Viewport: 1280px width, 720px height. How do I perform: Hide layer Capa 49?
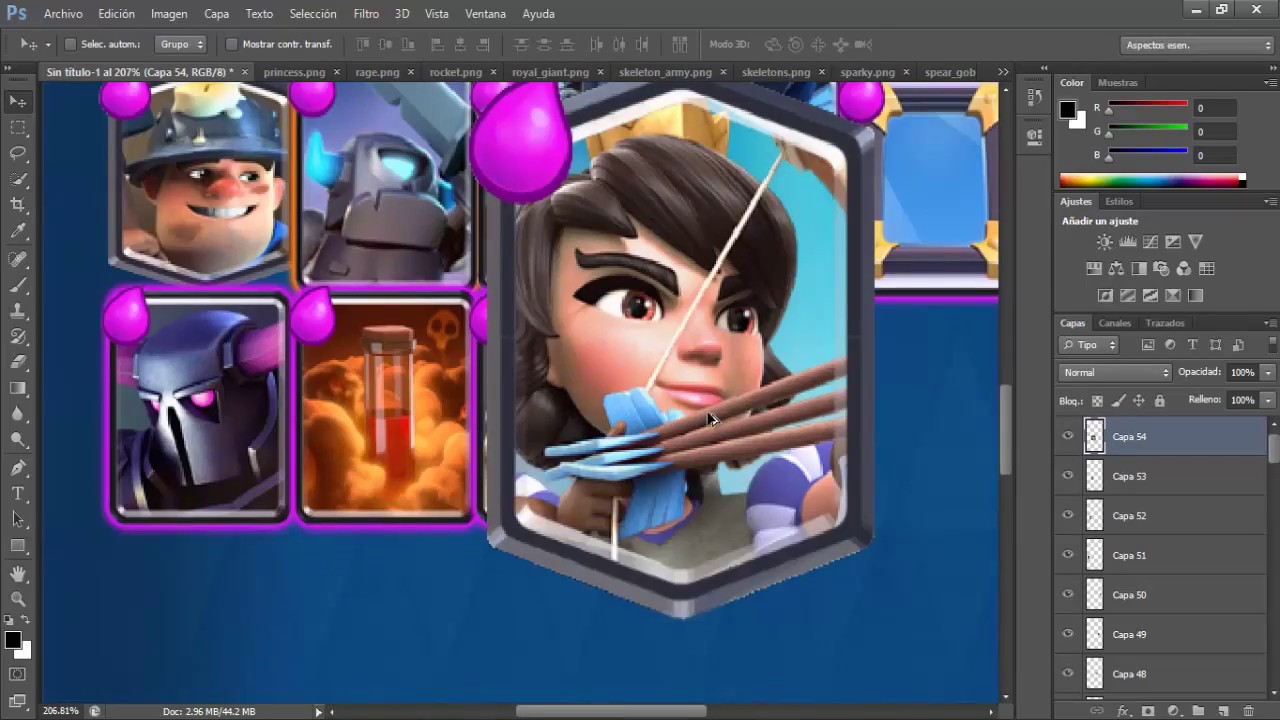point(1068,634)
